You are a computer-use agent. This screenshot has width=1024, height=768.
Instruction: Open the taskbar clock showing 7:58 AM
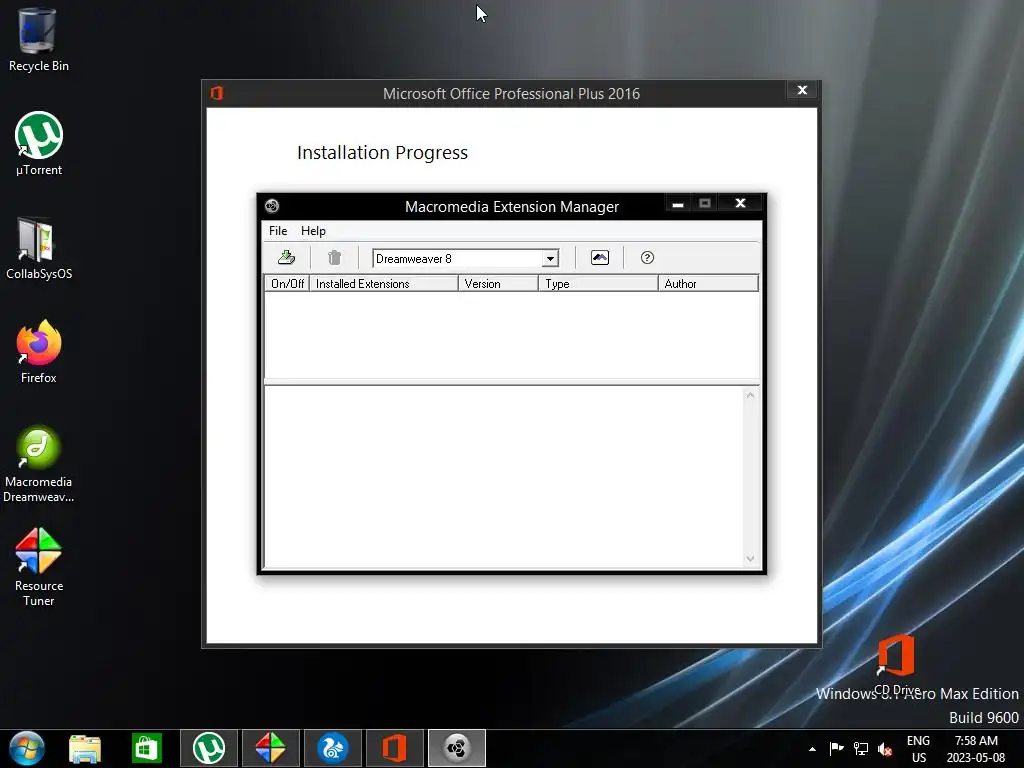click(976, 749)
